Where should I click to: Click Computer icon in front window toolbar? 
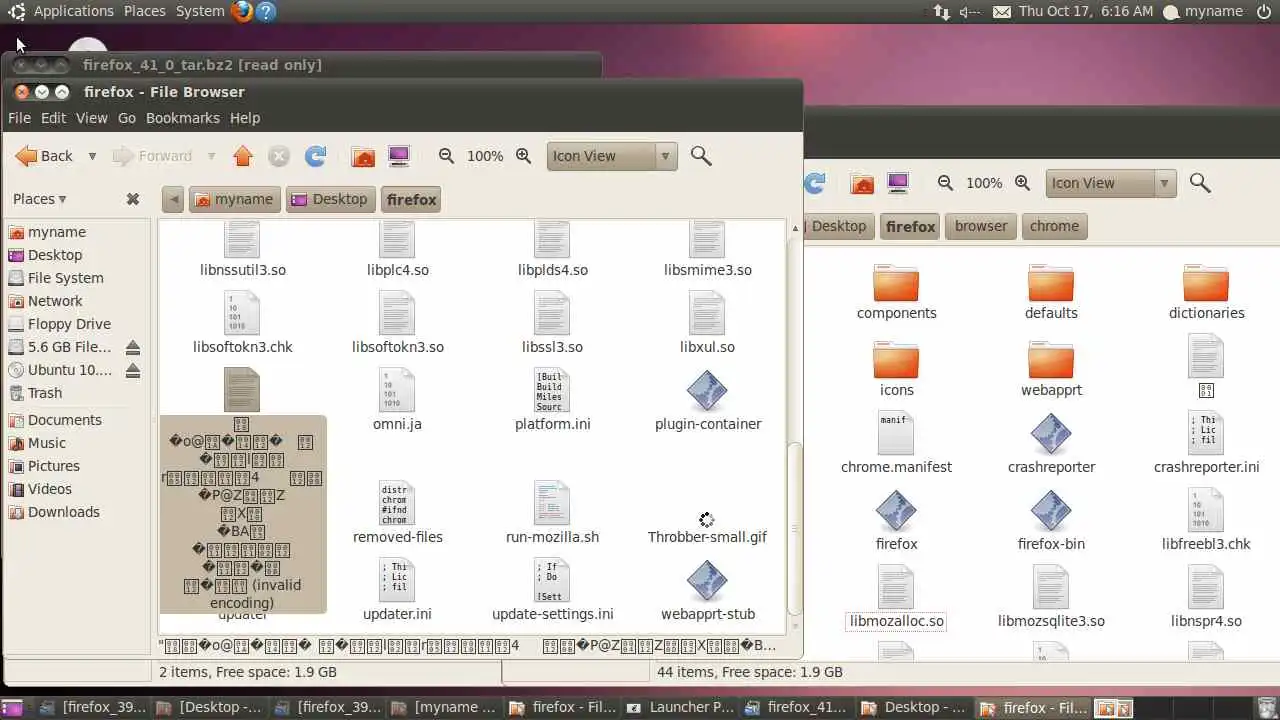click(x=399, y=156)
